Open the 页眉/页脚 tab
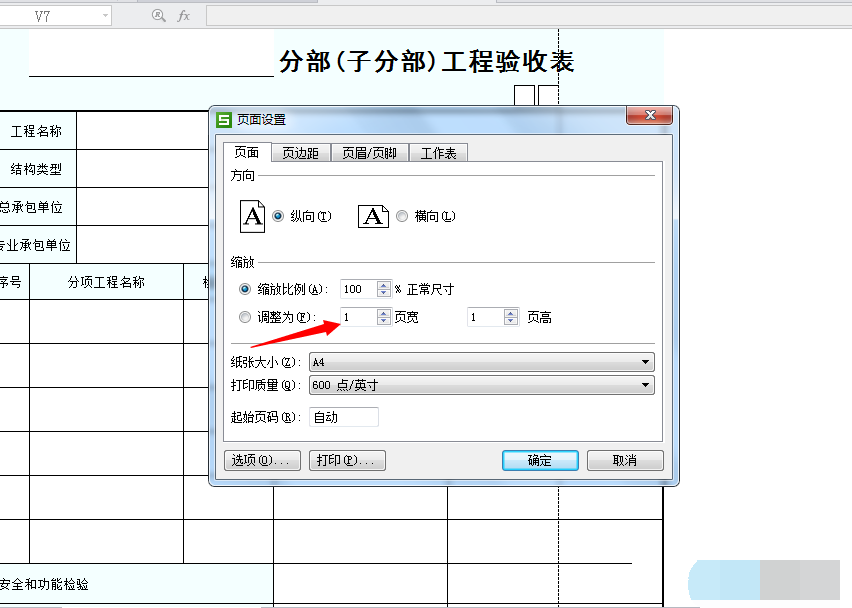Image resolution: width=852 pixels, height=608 pixels. pos(369,153)
